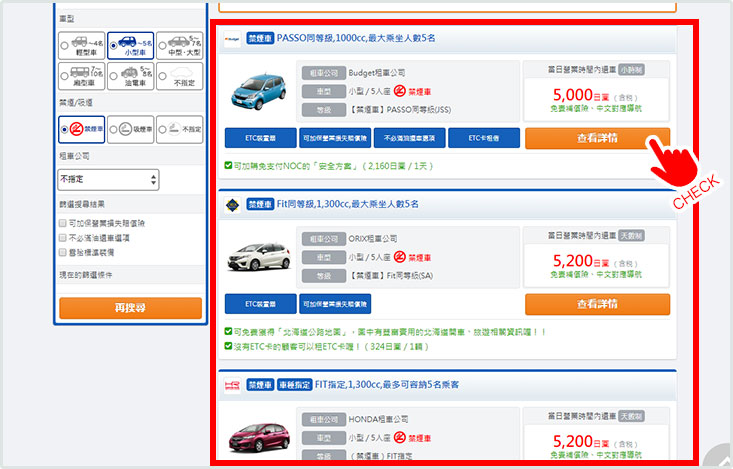Viewport: 733px width, 469px height.
Task: Click the Honda logo icon
Action: point(232,384)
